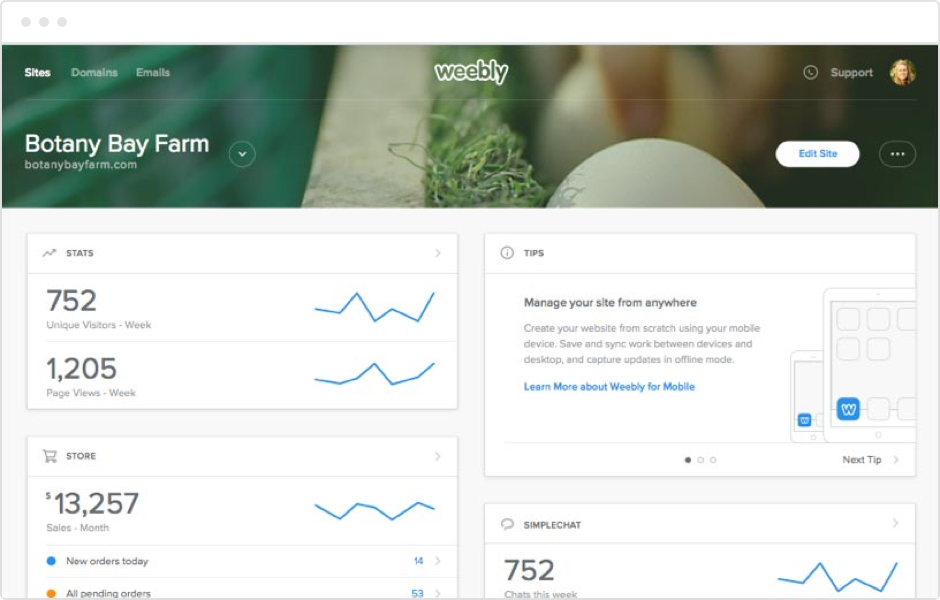Click the Weebly logo in header
The width and height of the screenshot is (940, 600).
pyautogui.click(x=471, y=72)
